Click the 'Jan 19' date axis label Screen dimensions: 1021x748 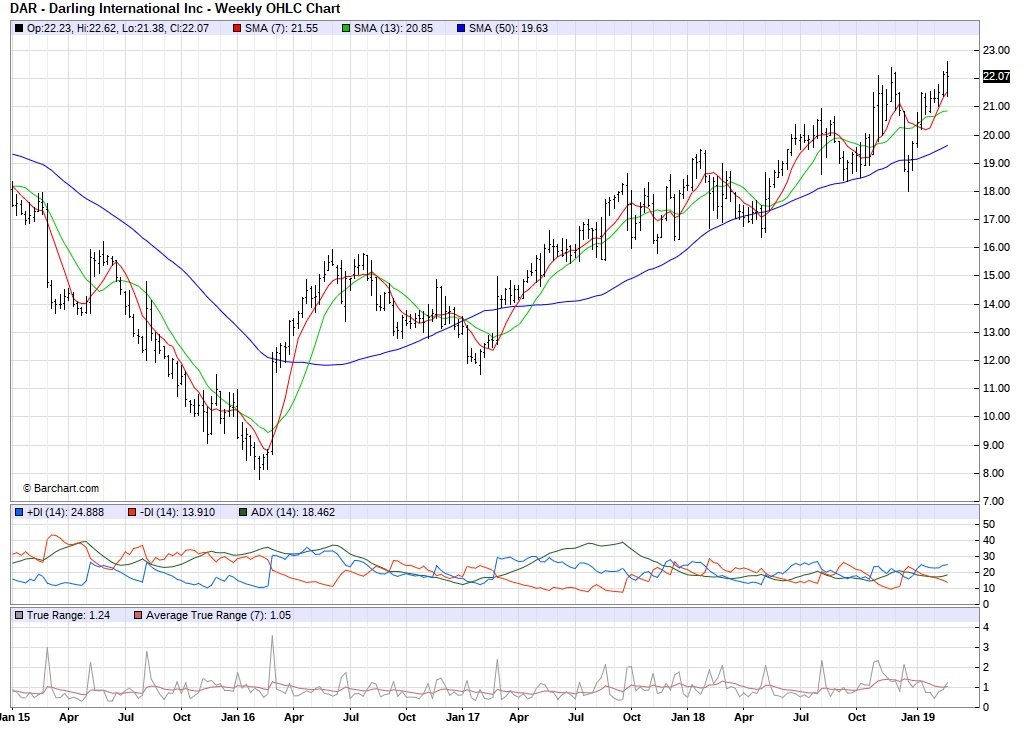click(x=917, y=717)
